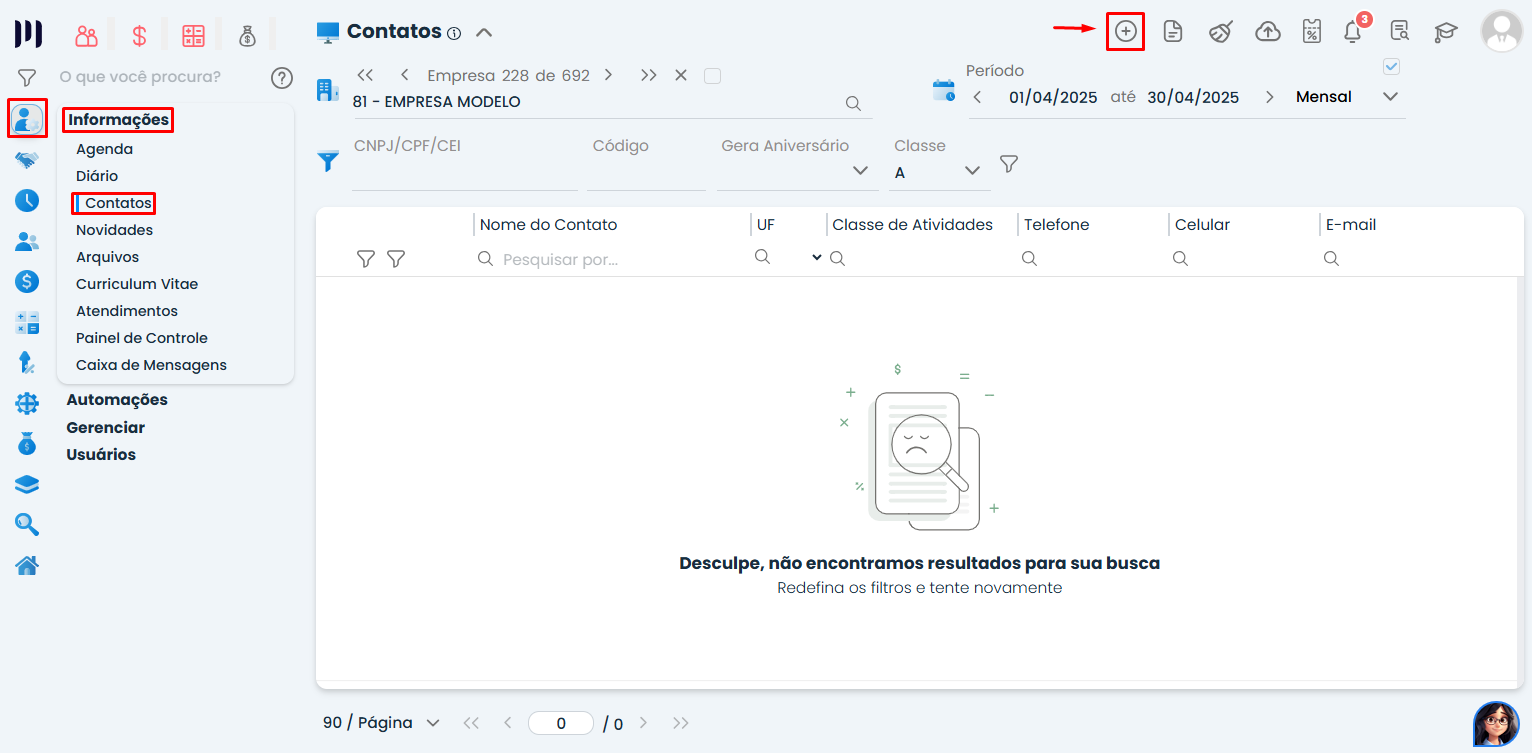Open Painel de Controle menu item

click(142, 338)
